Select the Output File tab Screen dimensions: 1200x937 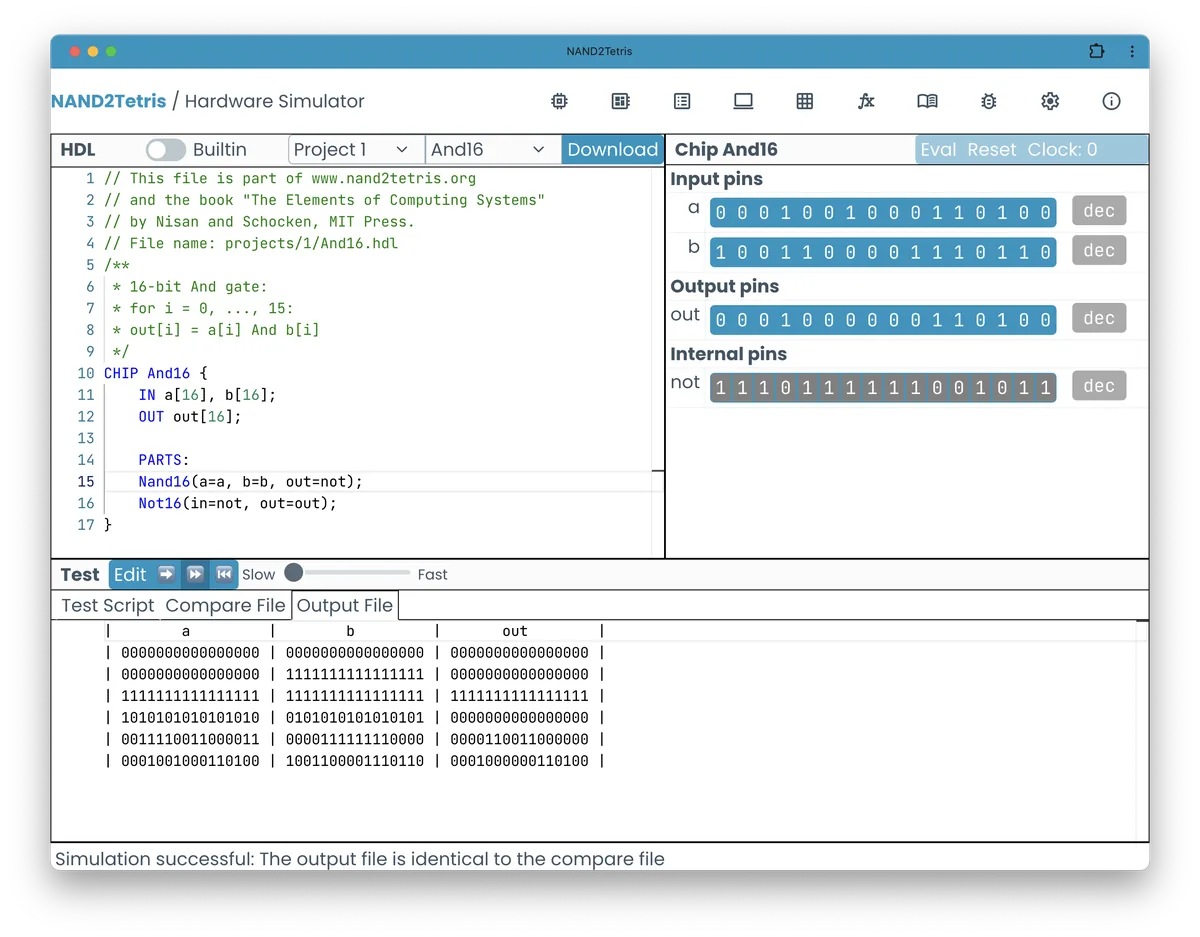coord(345,605)
